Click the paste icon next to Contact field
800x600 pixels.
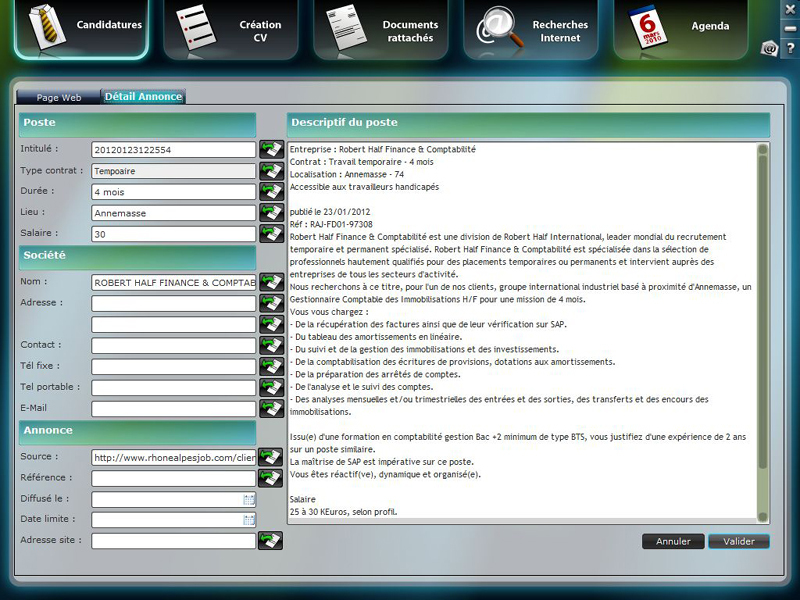[x=271, y=345]
